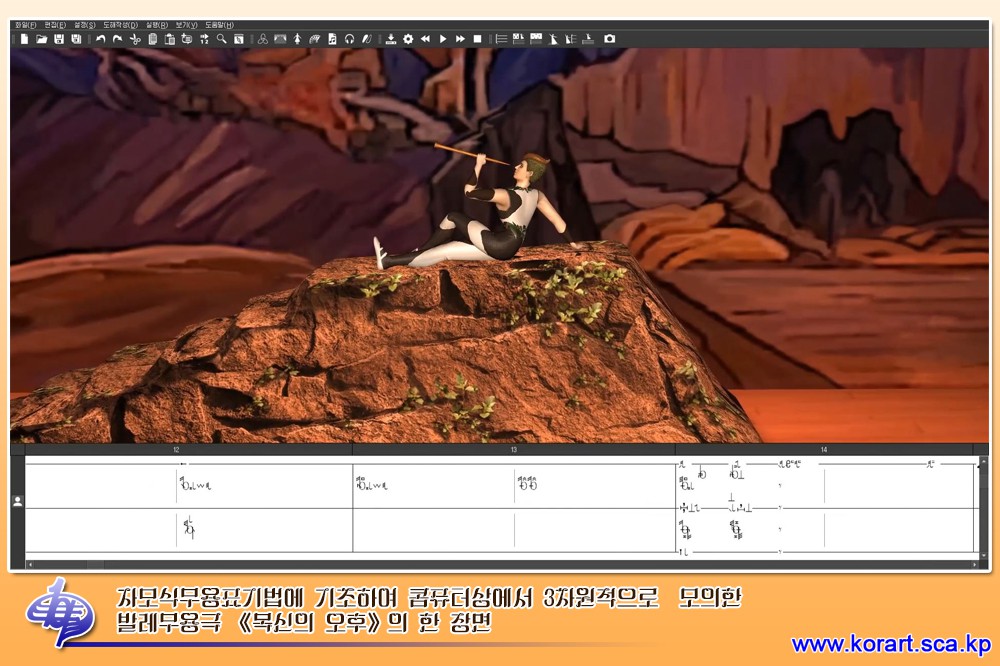1000x666 pixels.
Task: Capture a screenshot with the camera icon
Action: pos(610,39)
